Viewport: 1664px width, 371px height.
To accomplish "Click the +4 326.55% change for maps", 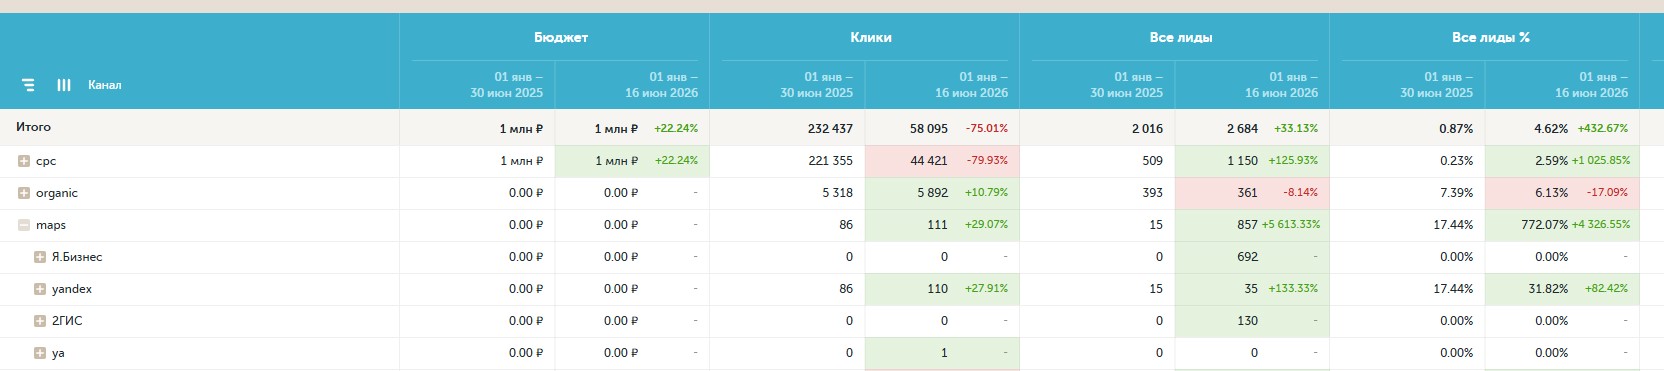I will (1600, 225).
